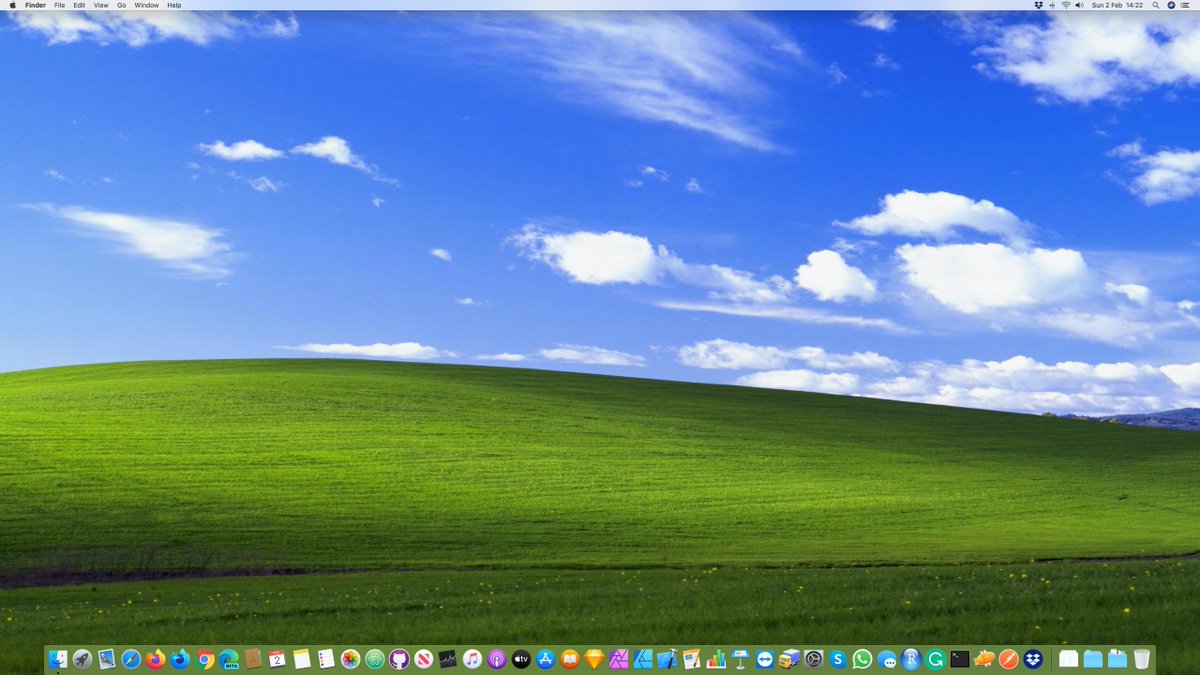Open the white documents stack in Dock

1069,659
